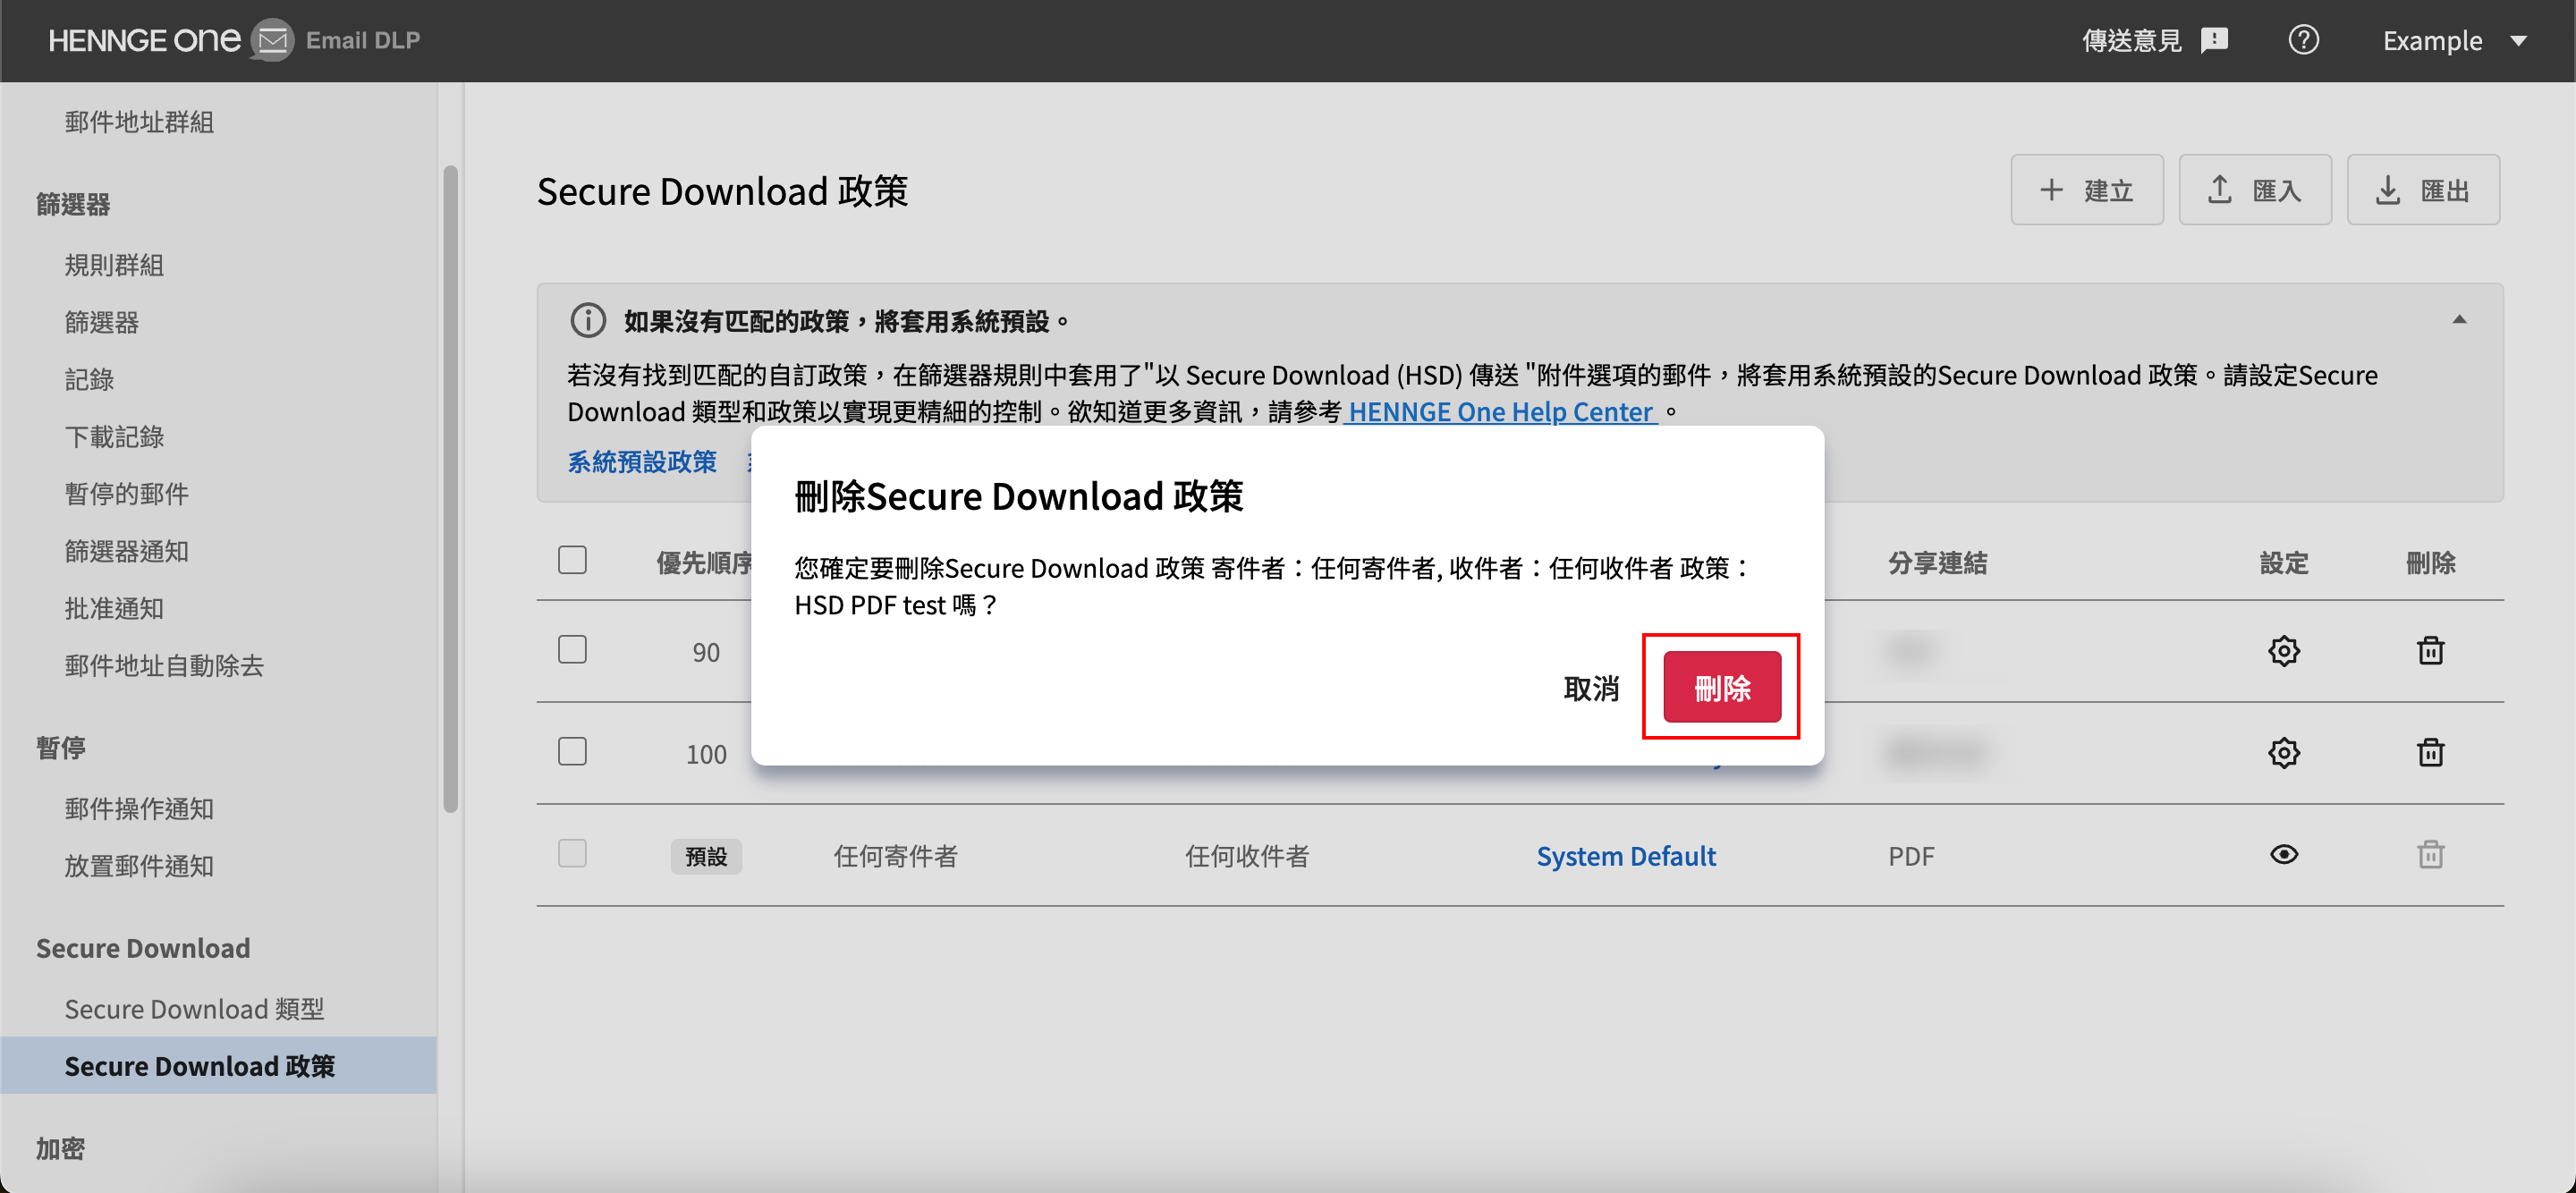Screen dimensions: 2576x1193
Task: Open 記錄 in sidebar
Action: click(89, 378)
